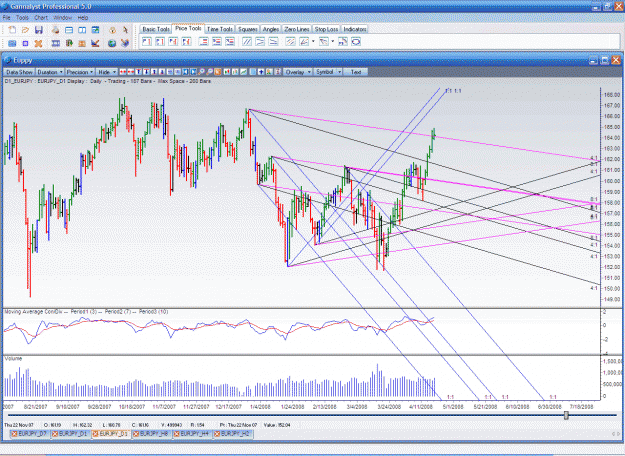This screenshot has height=456, width=625.
Task: Switch to the Time Tools tab
Action: click(220, 29)
